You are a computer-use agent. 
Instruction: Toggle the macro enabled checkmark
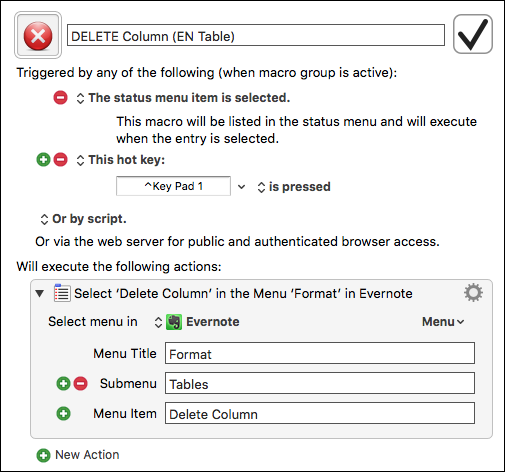(x=473, y=34)
